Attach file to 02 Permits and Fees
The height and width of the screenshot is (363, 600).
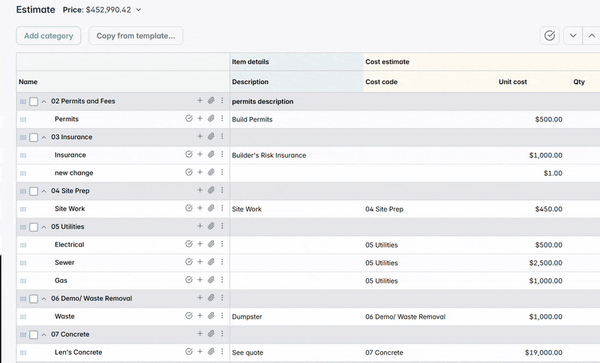click(x=211, y=100)
